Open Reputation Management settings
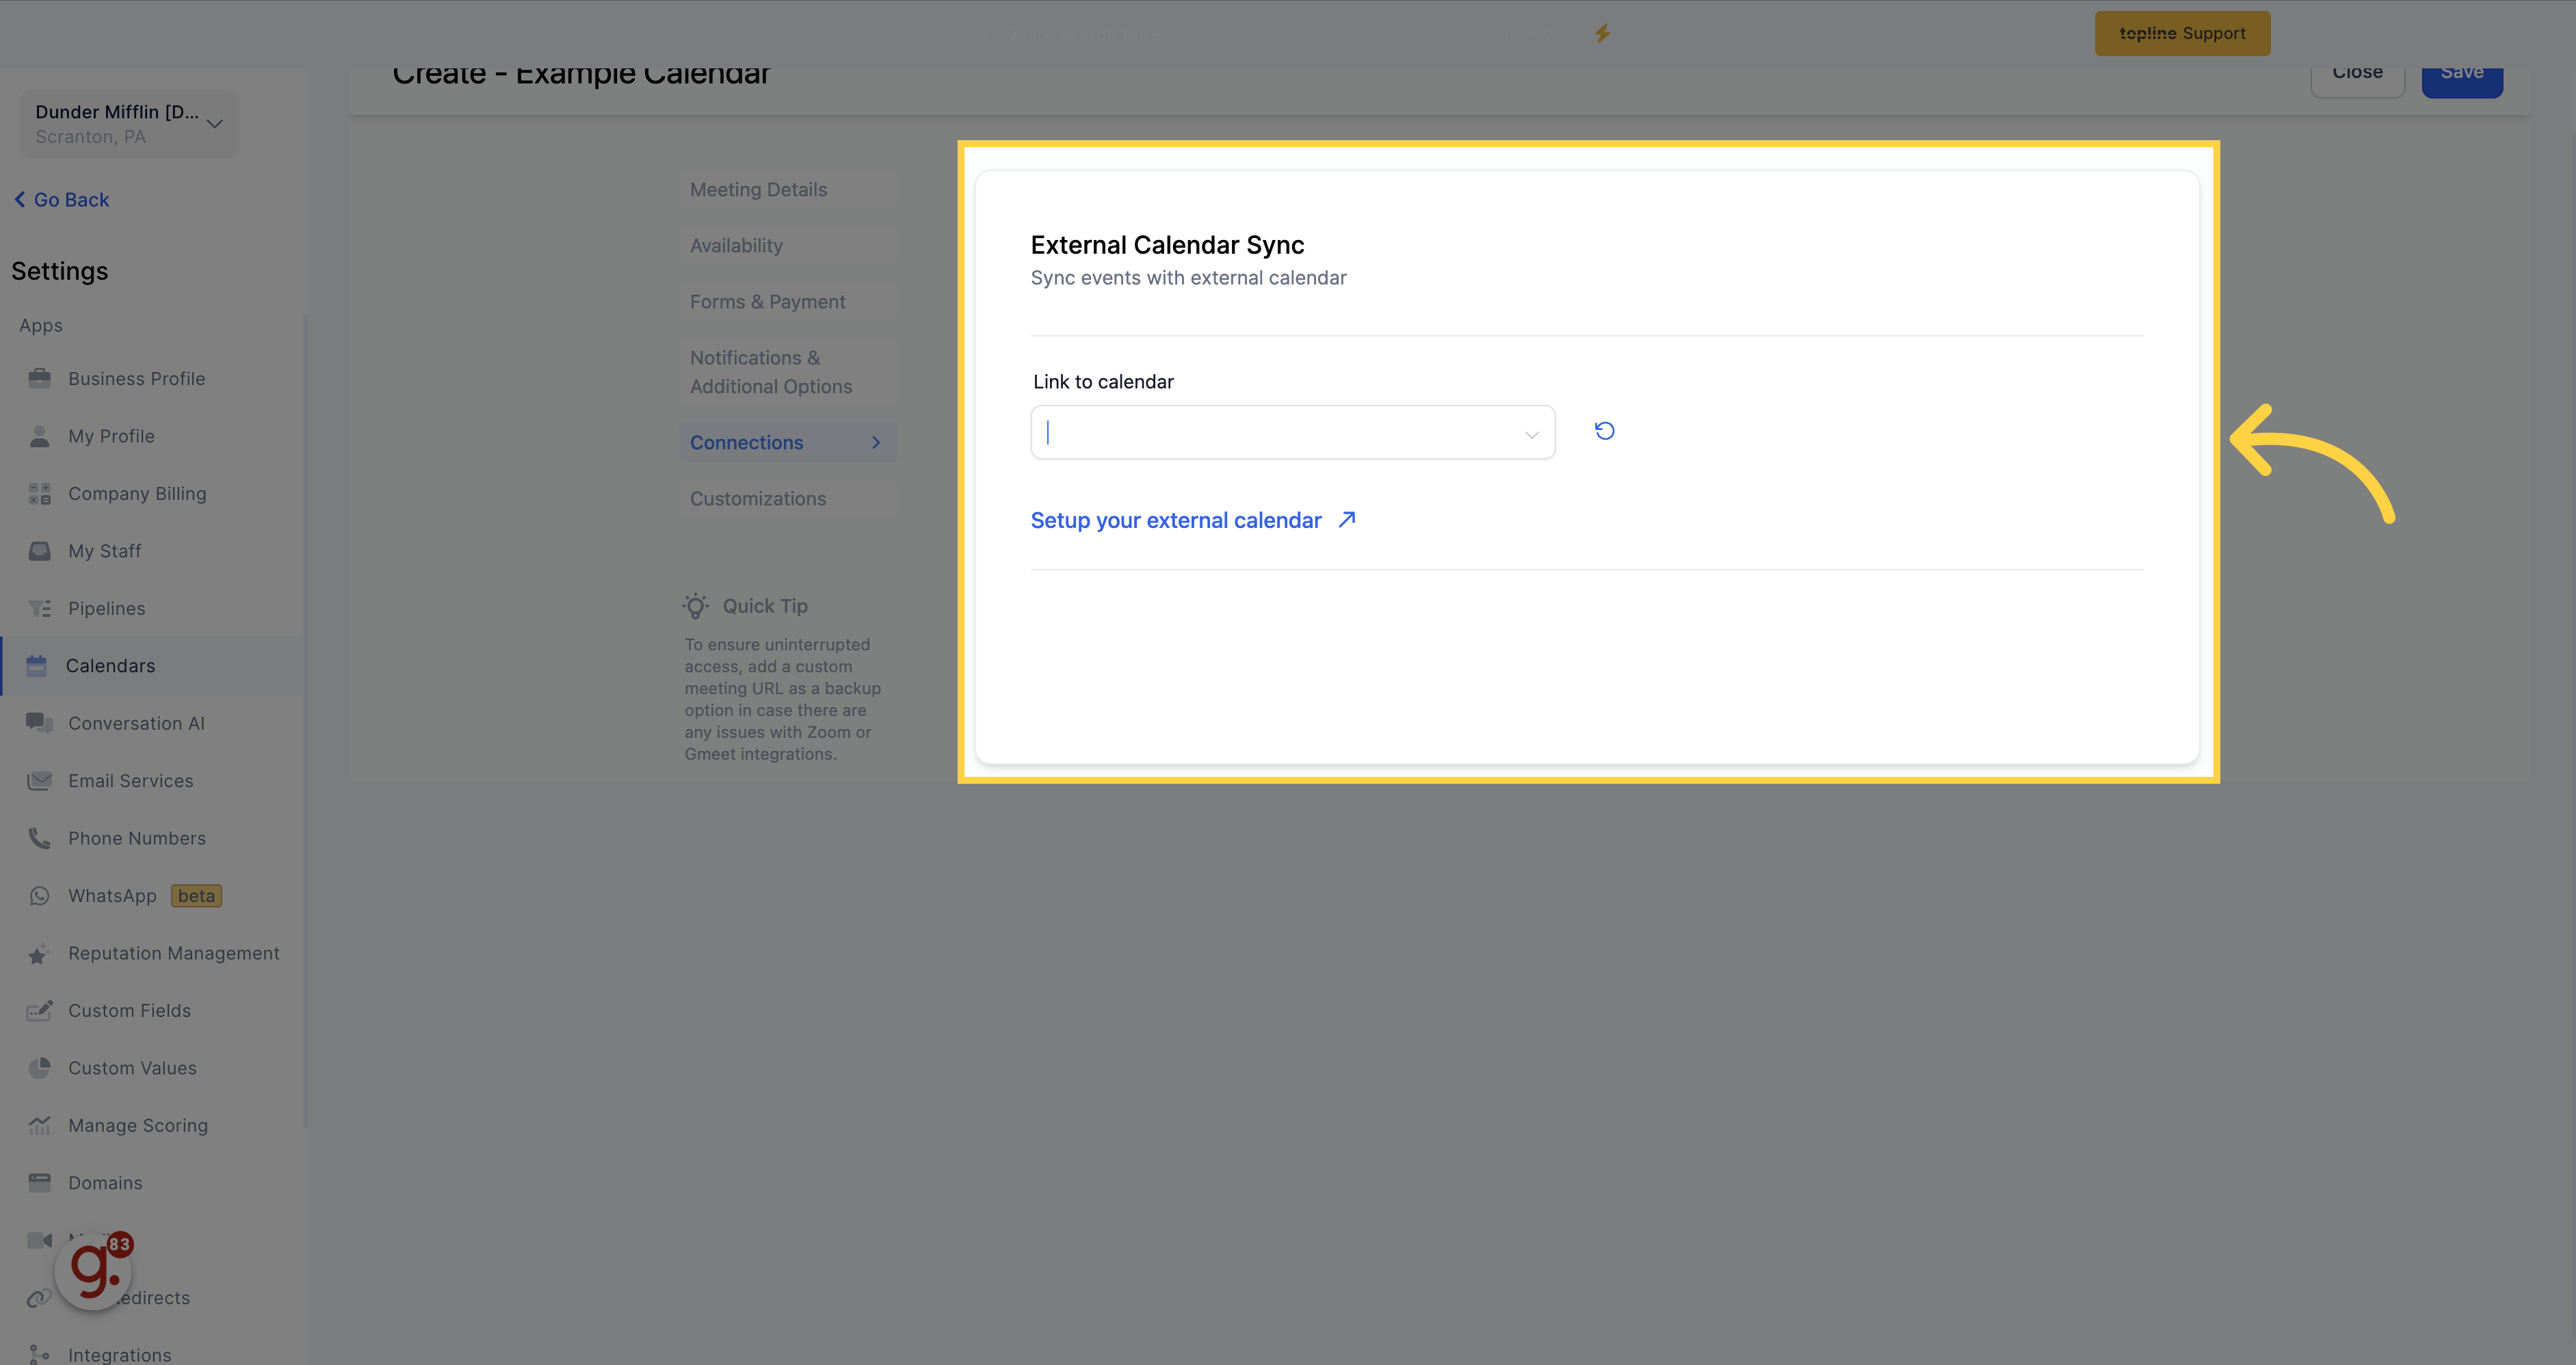The image size is (2576, 1365). click(174, 954)
